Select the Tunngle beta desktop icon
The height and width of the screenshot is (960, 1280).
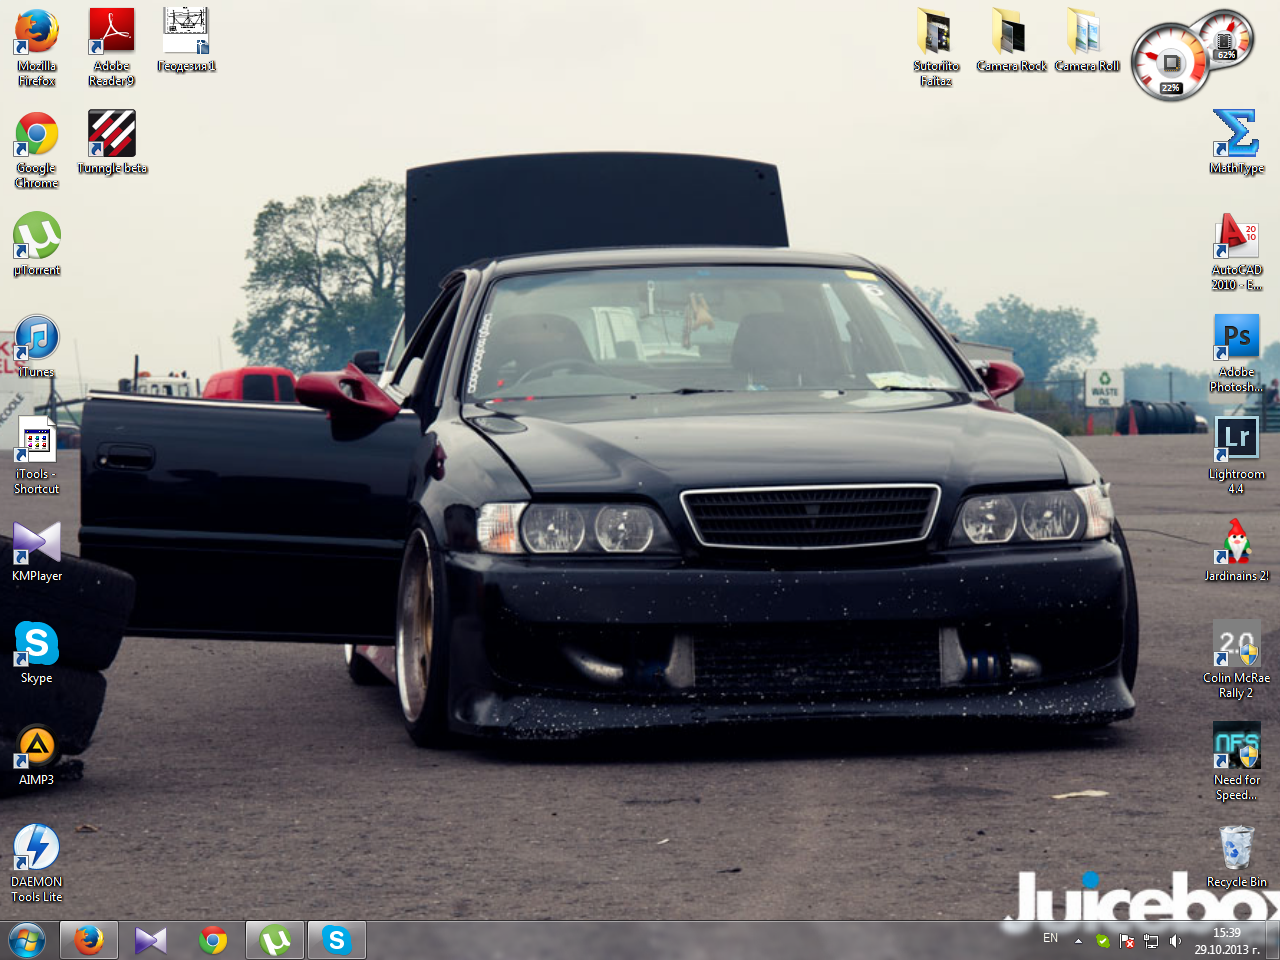click(x=112, y=142)
